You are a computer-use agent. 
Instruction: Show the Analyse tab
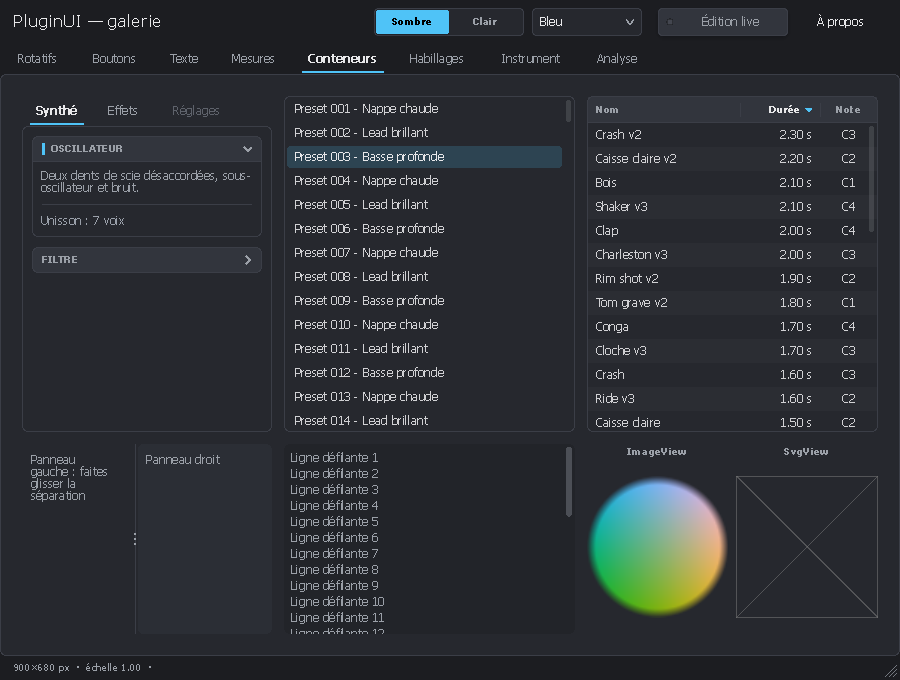617,59
